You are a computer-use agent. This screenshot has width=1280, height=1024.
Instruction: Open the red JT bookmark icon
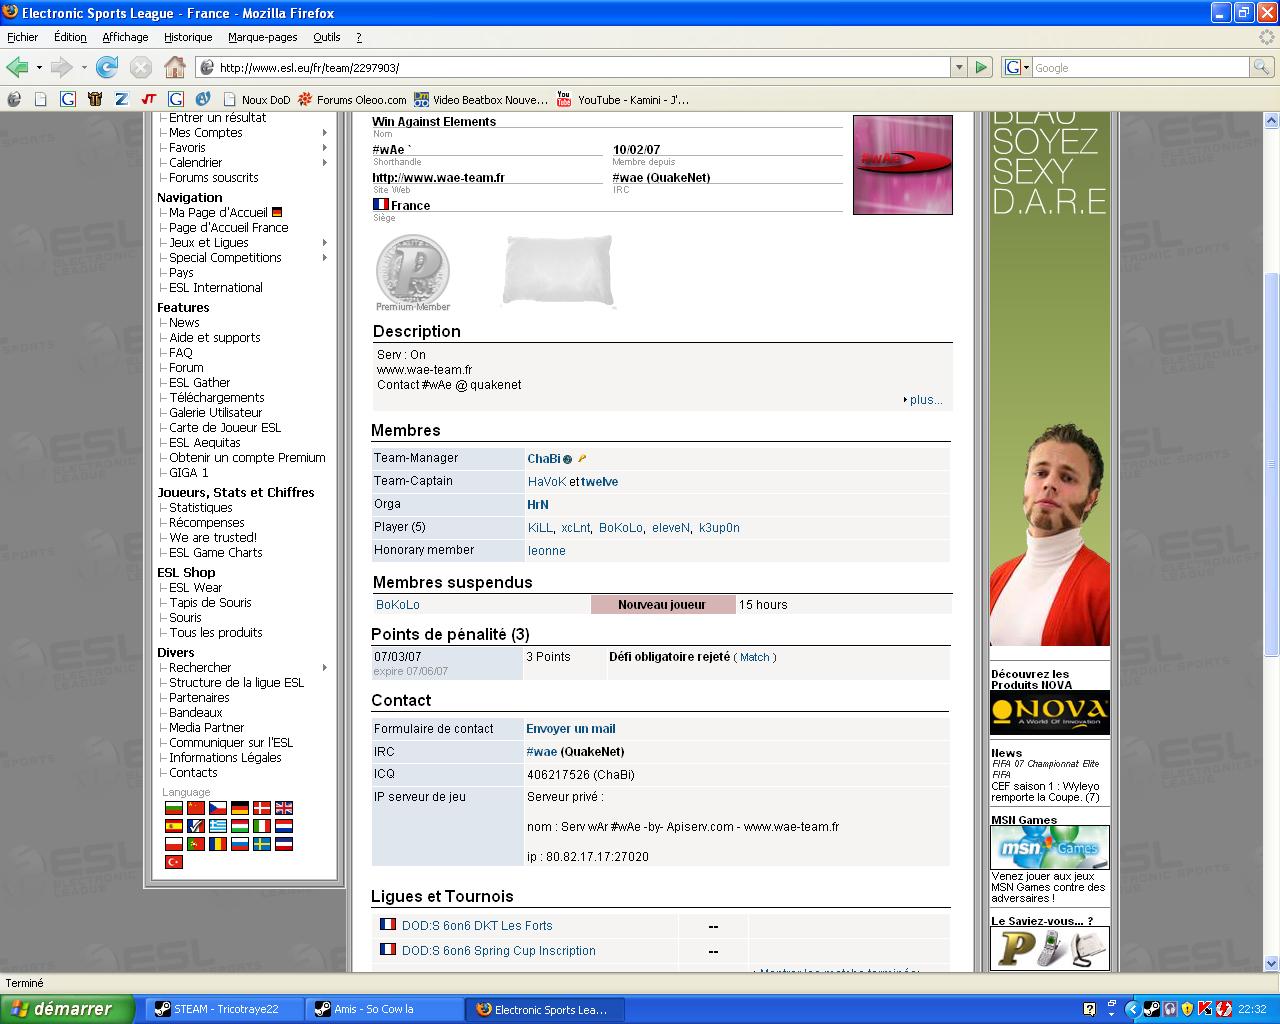coord(148,99)
